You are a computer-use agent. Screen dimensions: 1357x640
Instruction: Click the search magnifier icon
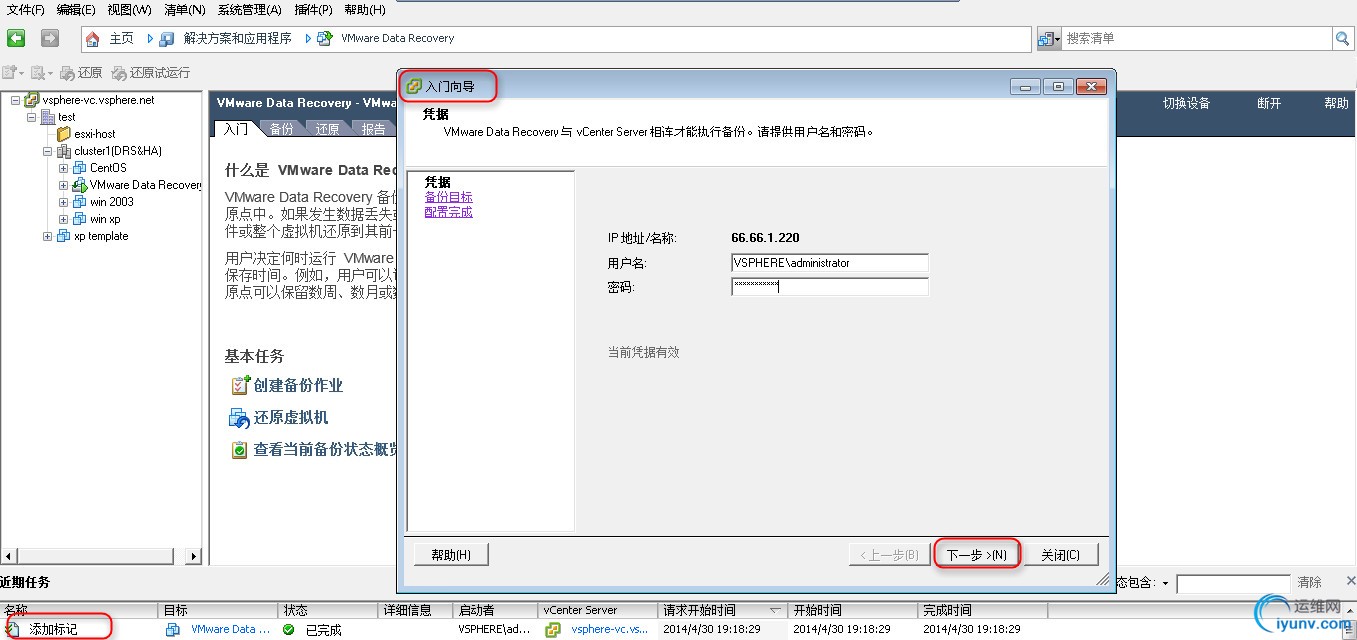pyautogui.click(x=1342, y=39)
